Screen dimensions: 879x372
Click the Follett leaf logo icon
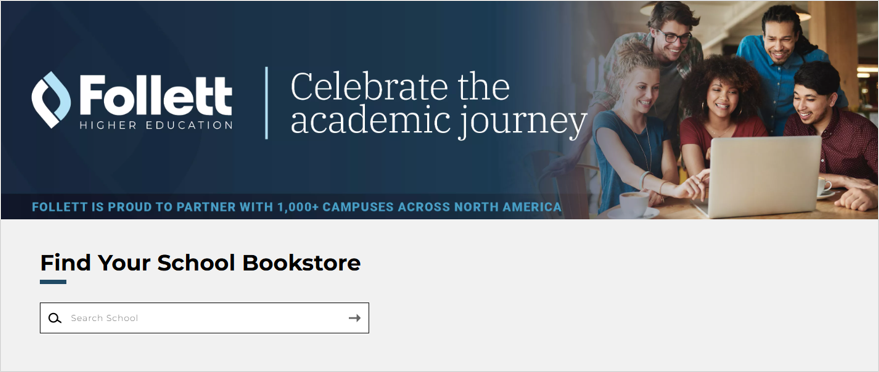click(51, 100)
